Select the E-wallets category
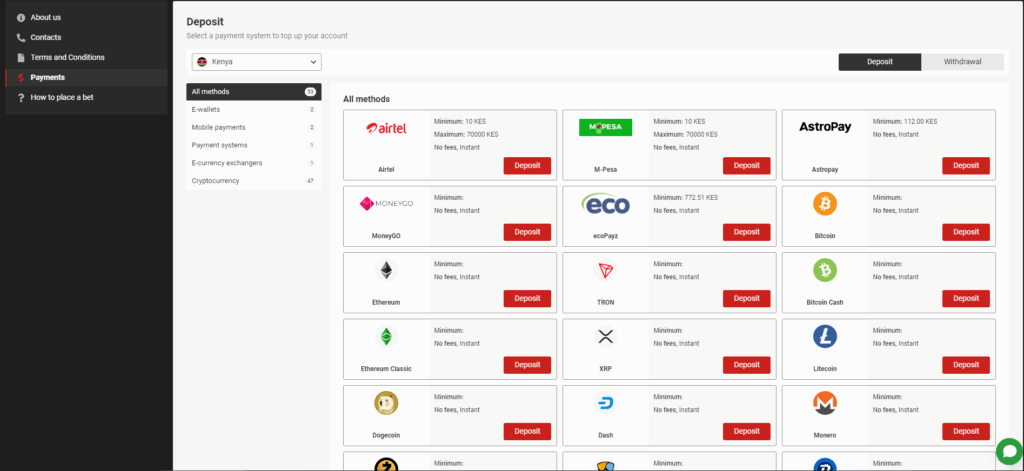Image resolution: width=1024 pixels, height=471 pixels. coord(253,110)
